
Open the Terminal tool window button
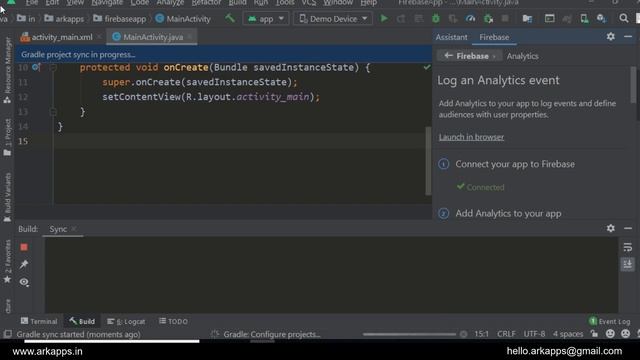(x=39, y=321)
